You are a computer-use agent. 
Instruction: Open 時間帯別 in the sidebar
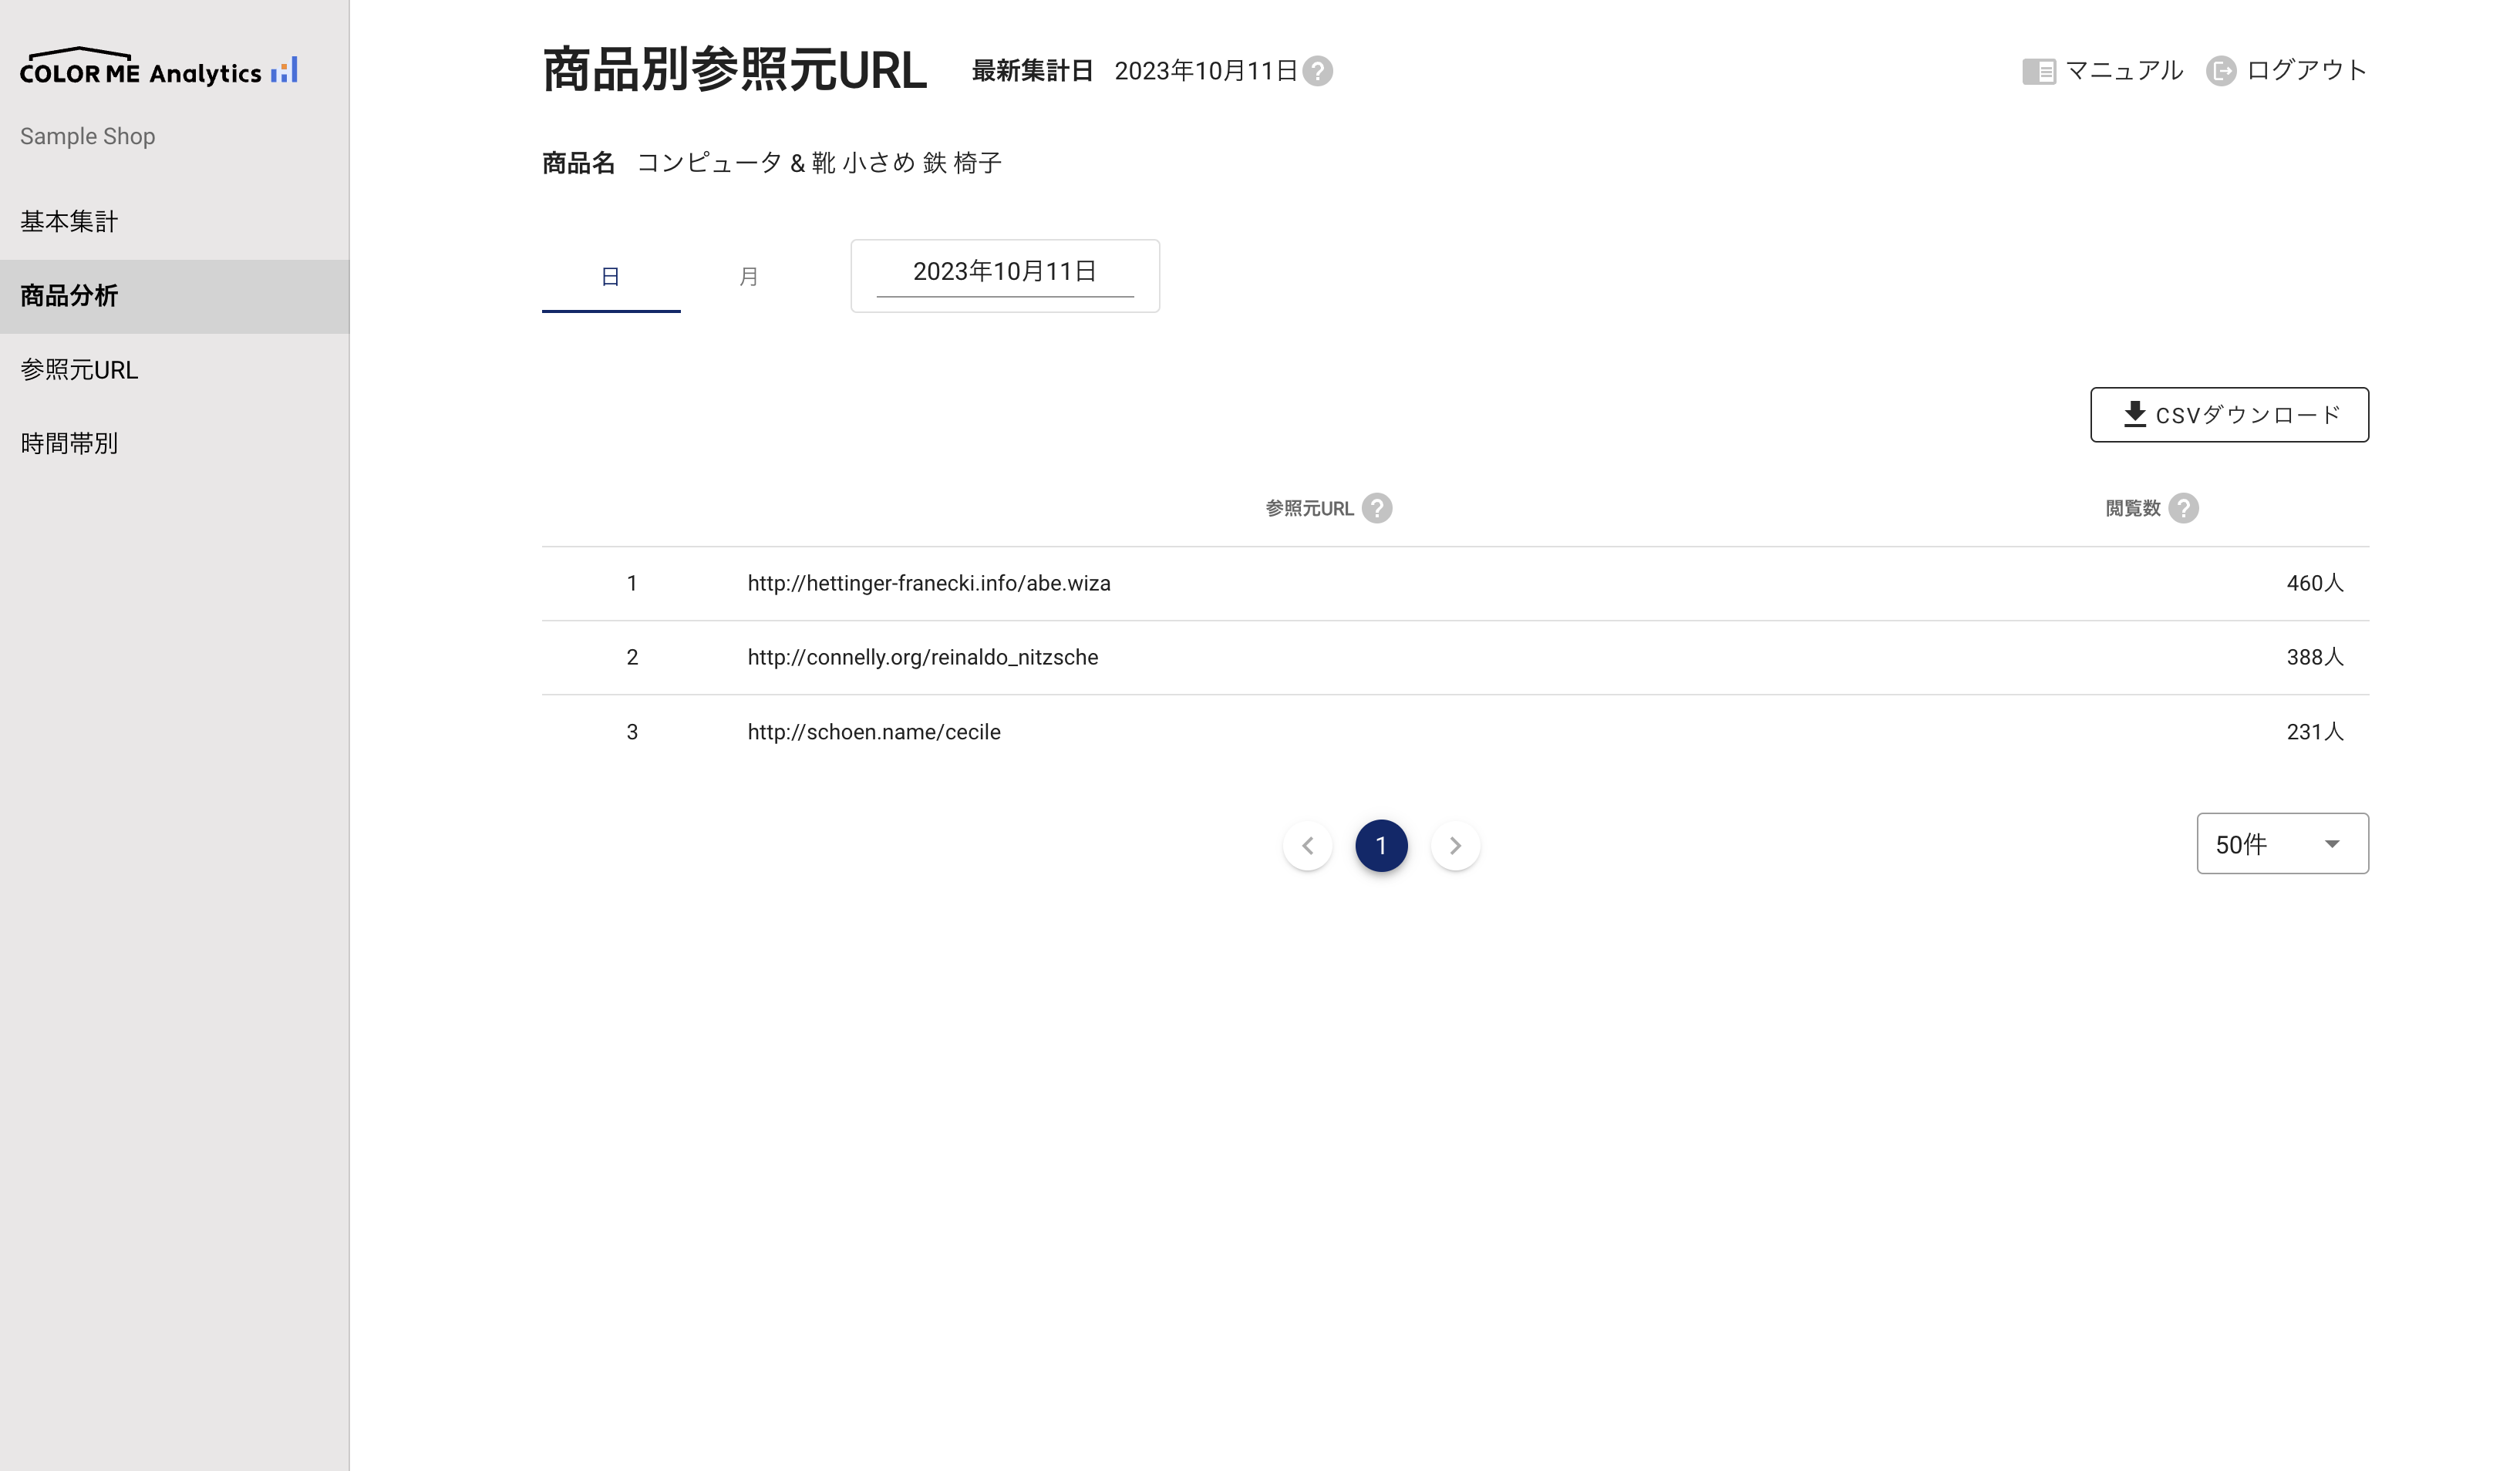click(175, 443)
